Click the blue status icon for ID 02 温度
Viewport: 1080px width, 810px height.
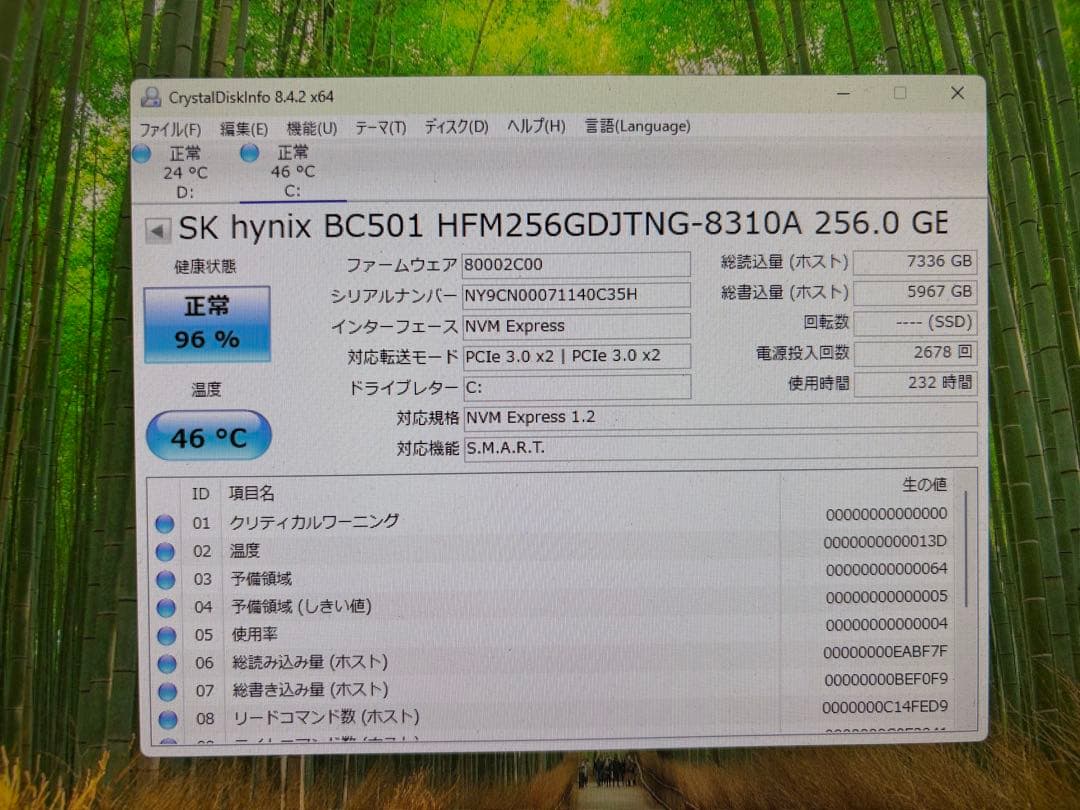pos(165,552)
